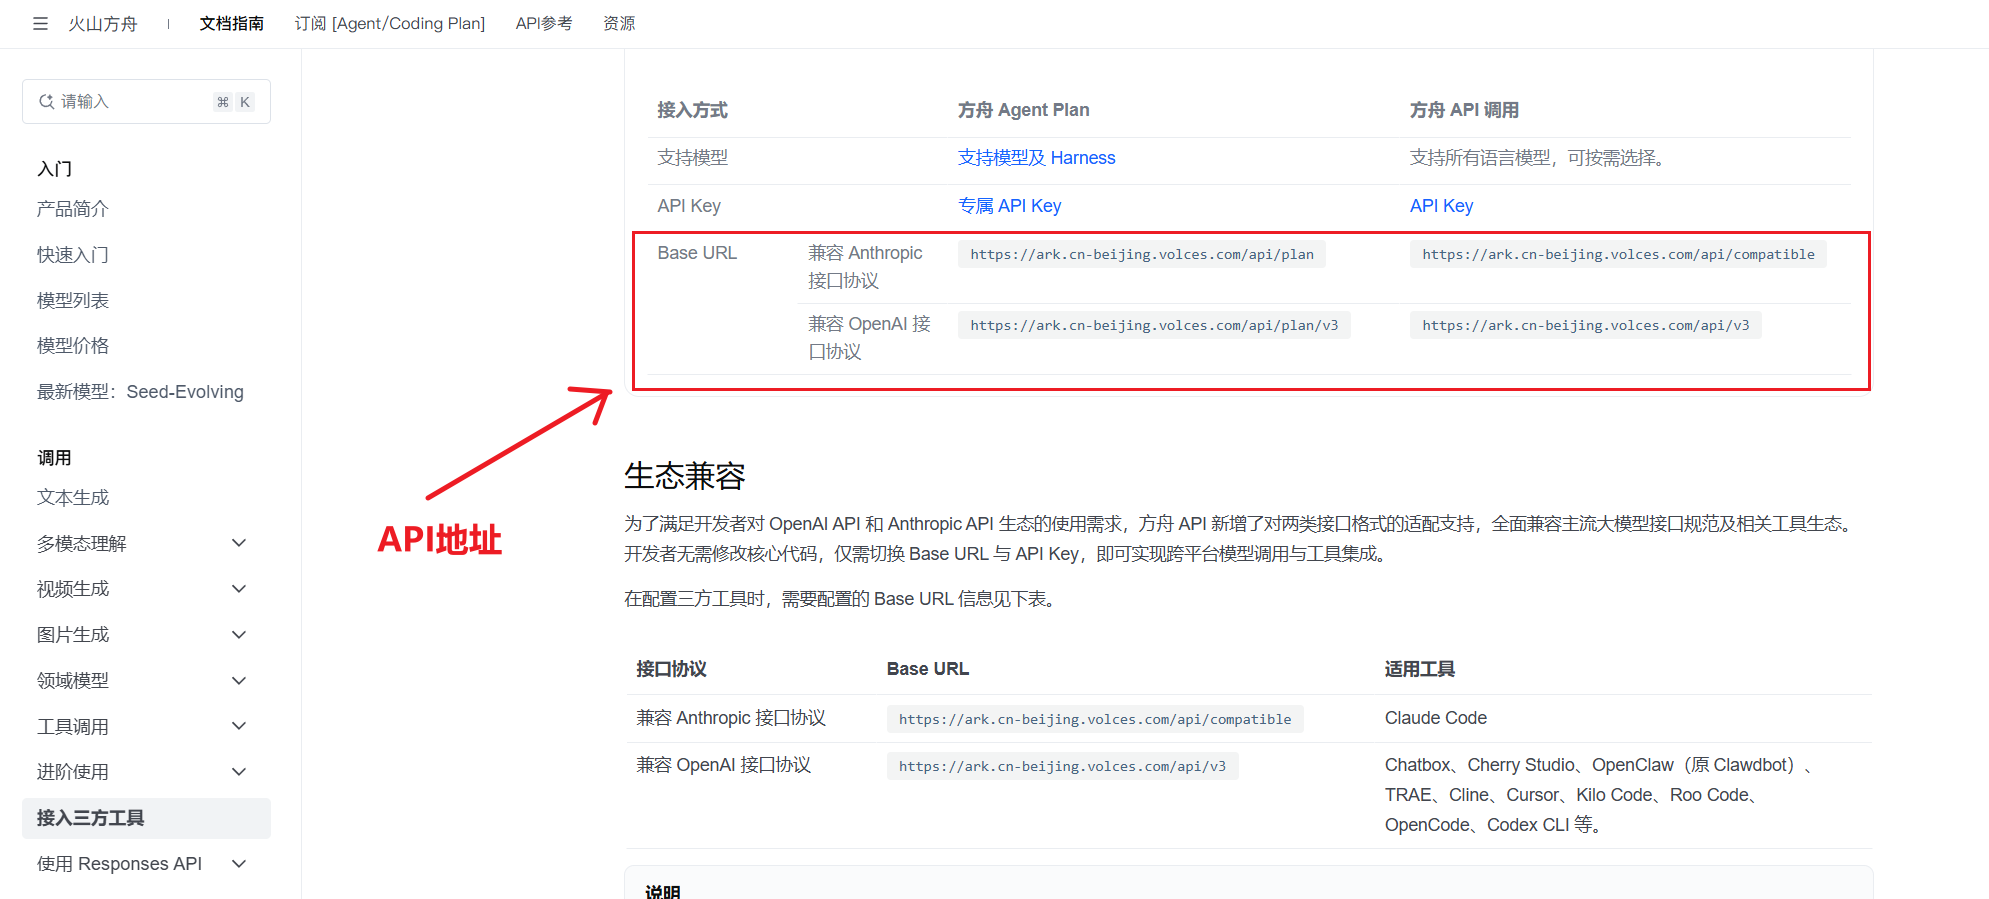Click the 调用 section heading
This screenshot has height=899, width=1989.
point(55,458)
